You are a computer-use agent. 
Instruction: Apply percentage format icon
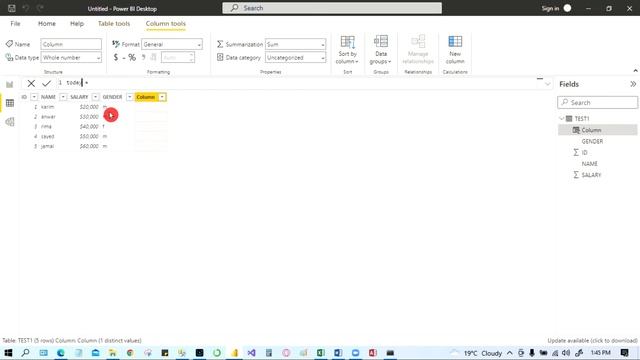point(132,58)
